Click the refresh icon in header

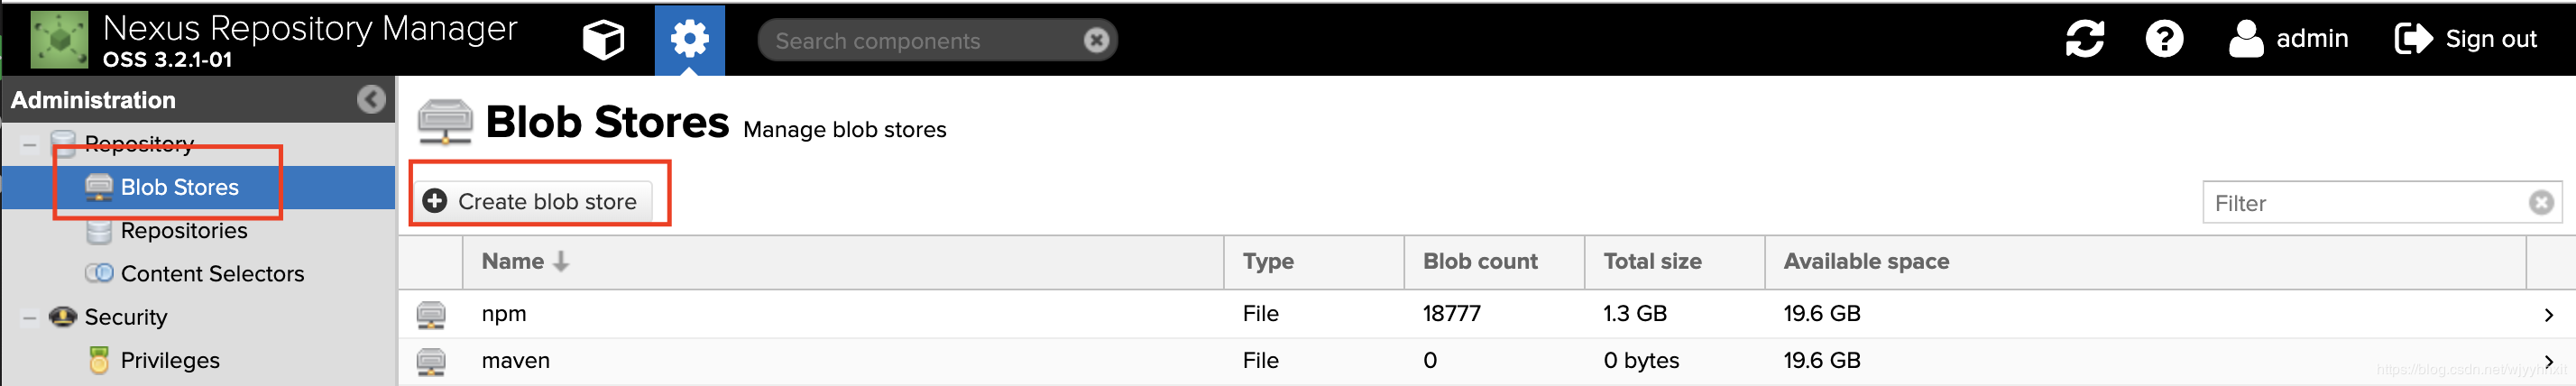pos(2084,39)
